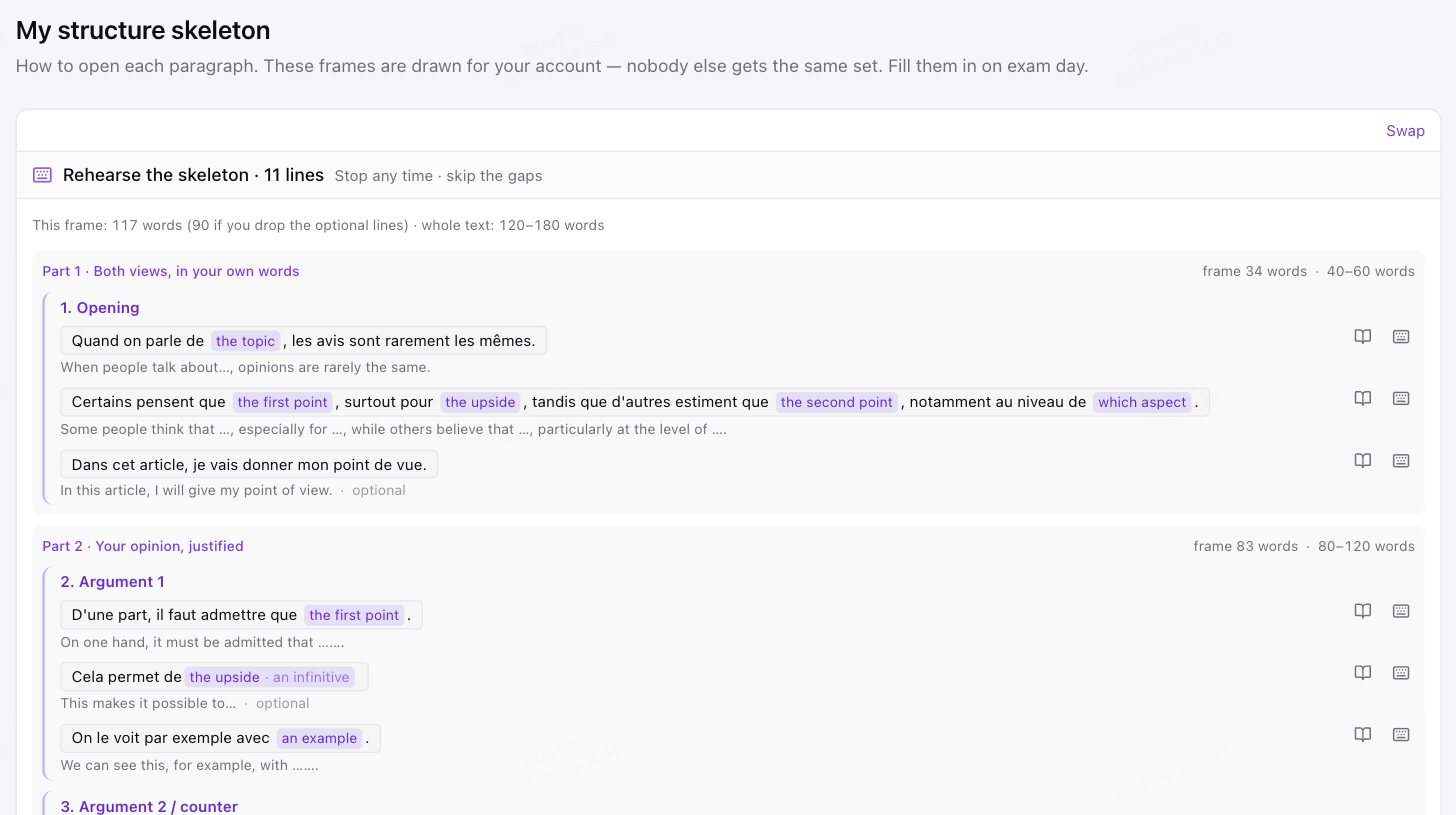
Task: Select "Part 2 · Your opinion, justified" label
Action: pyautogui.click(x=143, y=546)
